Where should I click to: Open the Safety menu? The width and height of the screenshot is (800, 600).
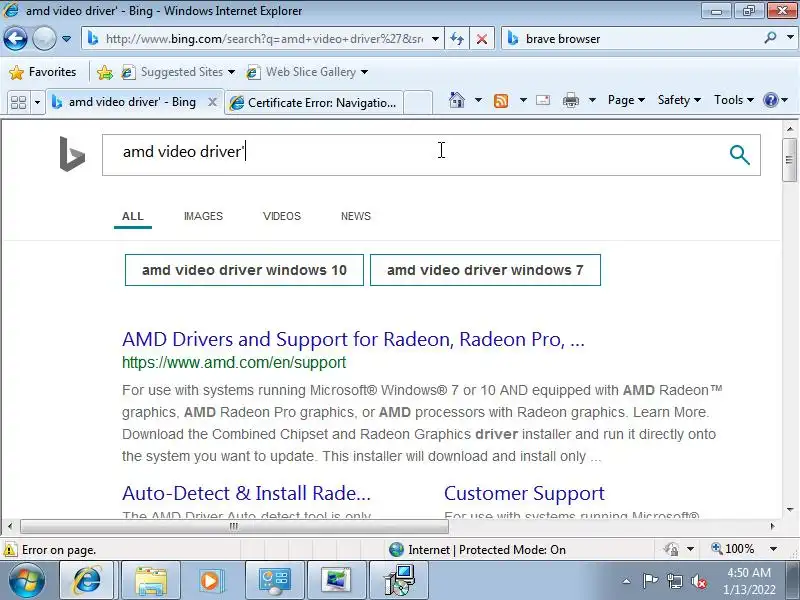(x=679, y=100)
